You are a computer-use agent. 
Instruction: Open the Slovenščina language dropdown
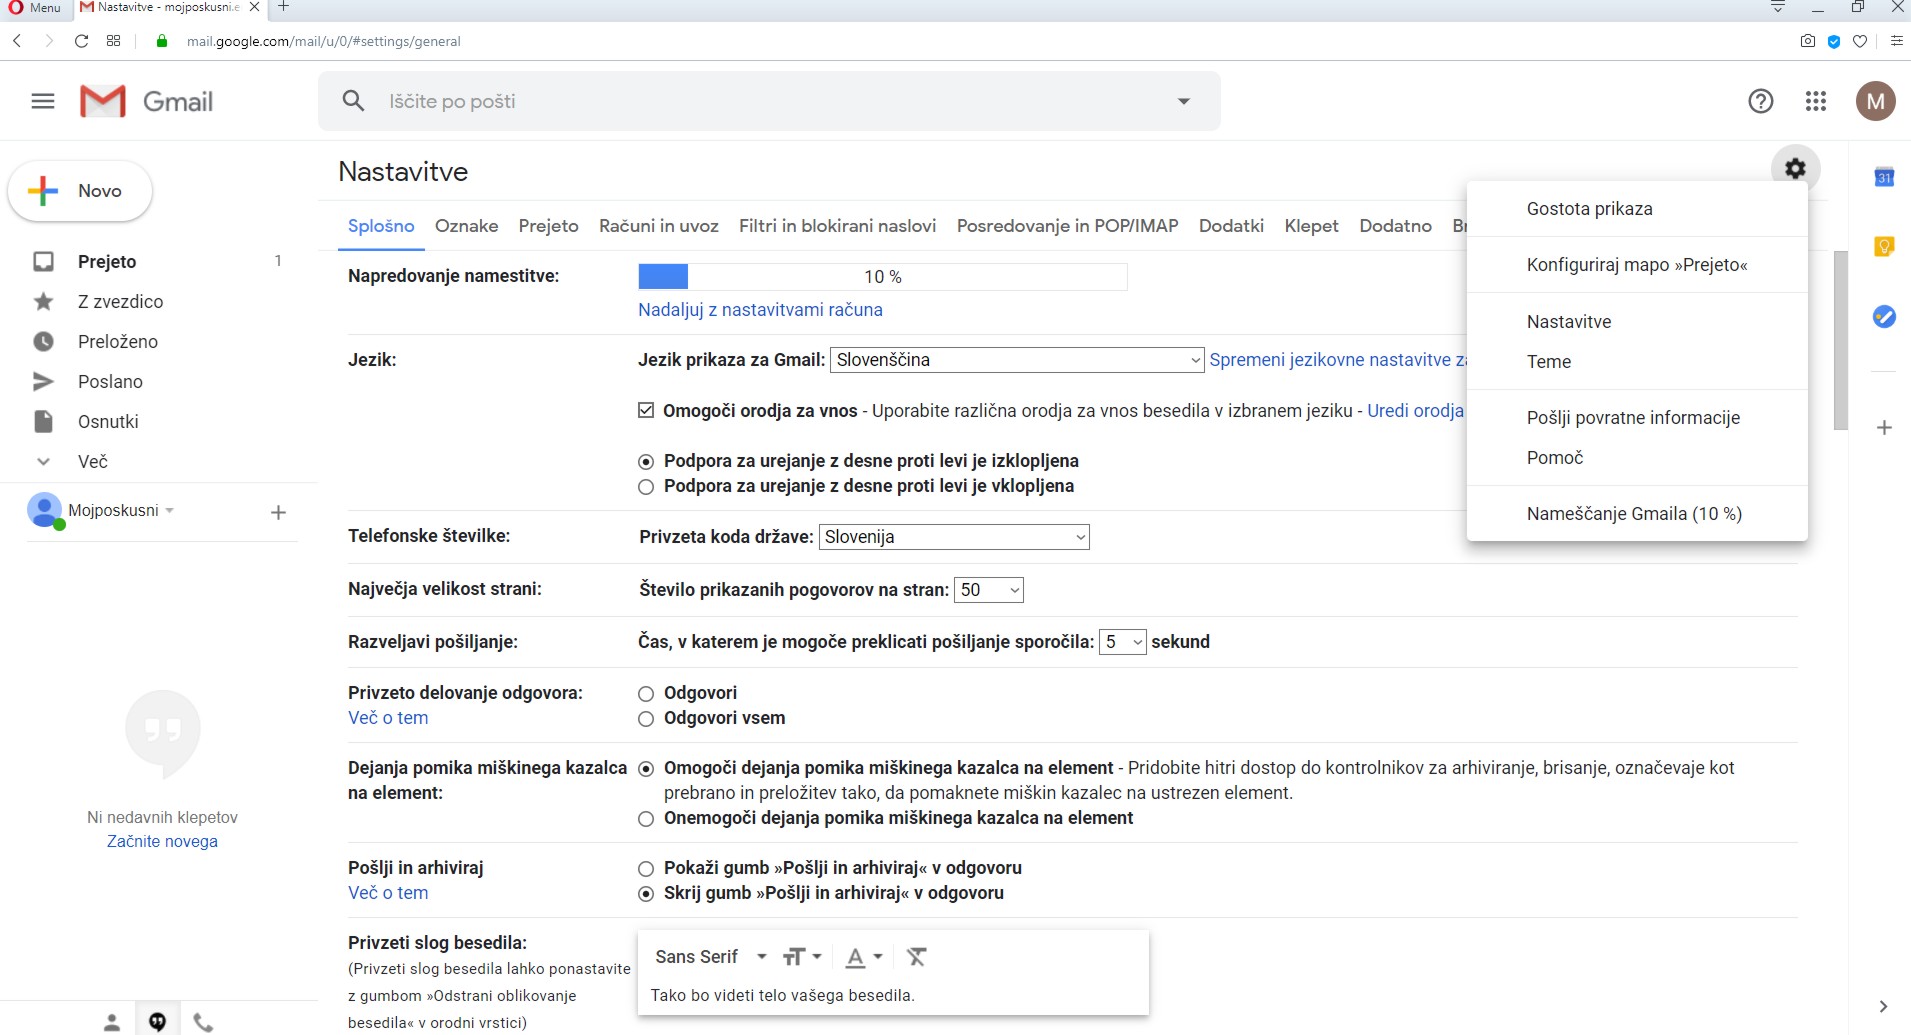(1016, 360)
